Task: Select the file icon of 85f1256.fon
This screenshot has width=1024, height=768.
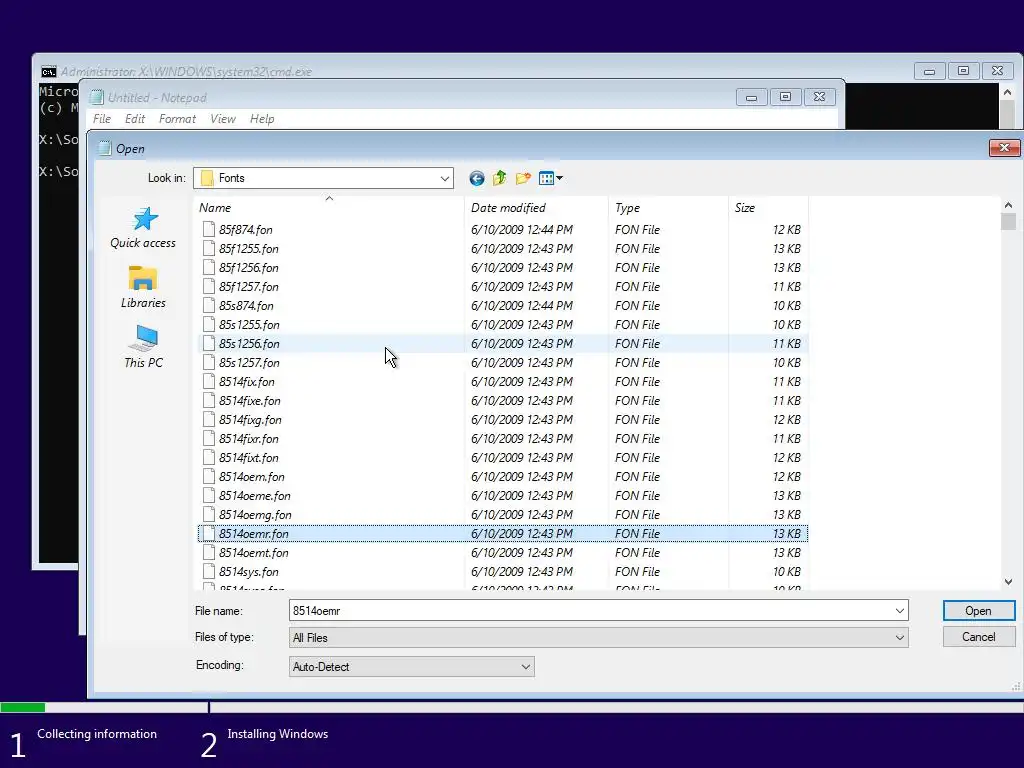Action: (208, 267)
